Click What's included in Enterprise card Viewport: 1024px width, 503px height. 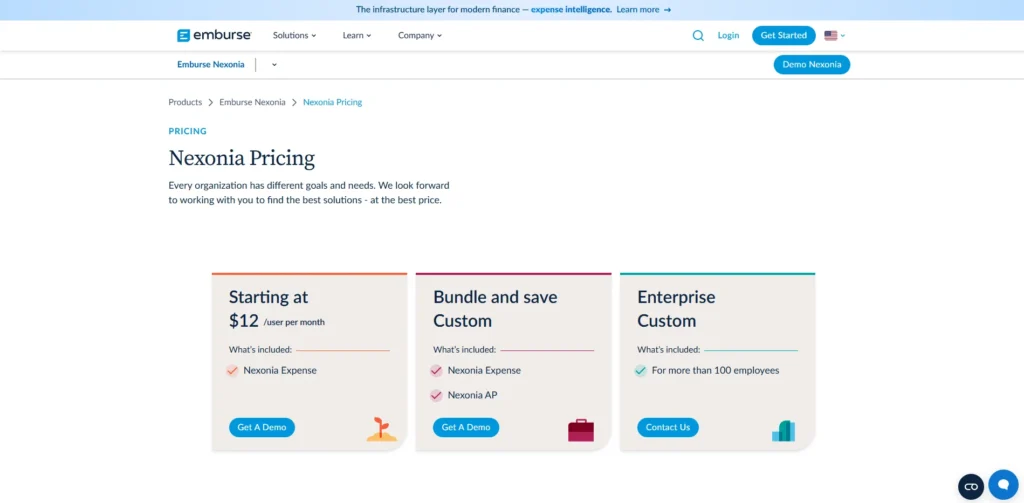click(x=669, y=349)
